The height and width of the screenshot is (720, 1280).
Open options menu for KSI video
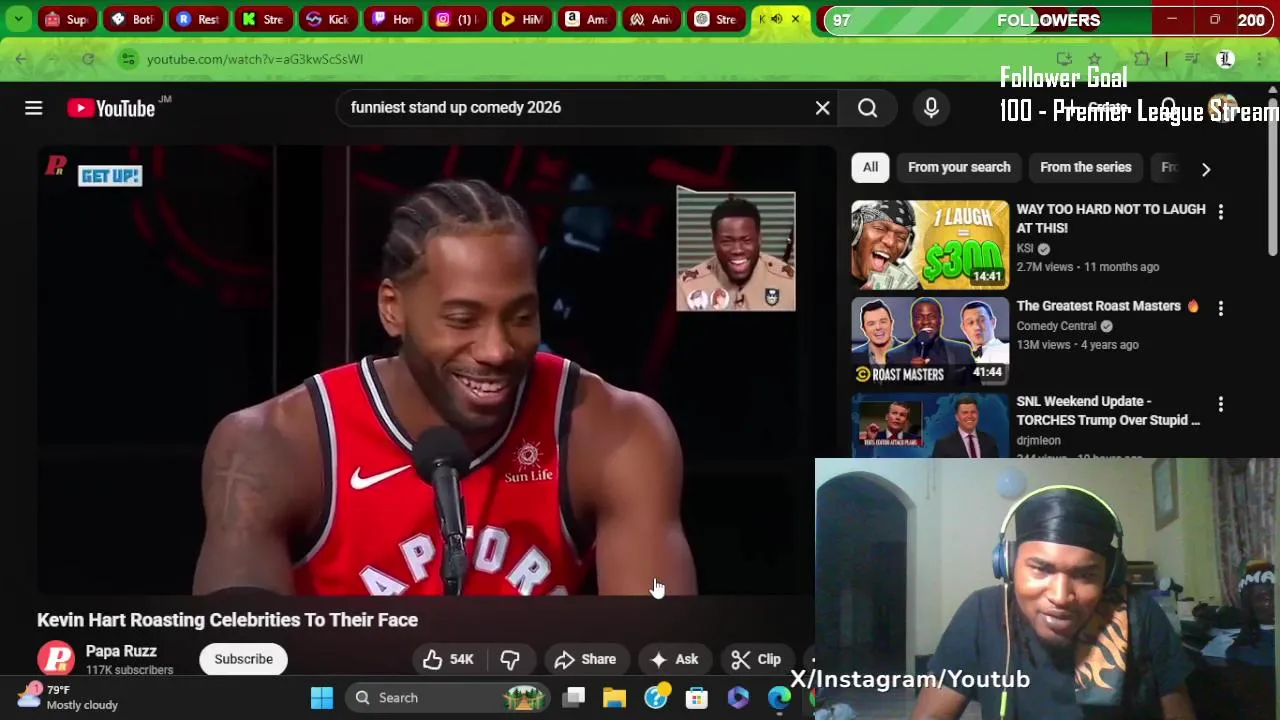[x=1220, y=212]
